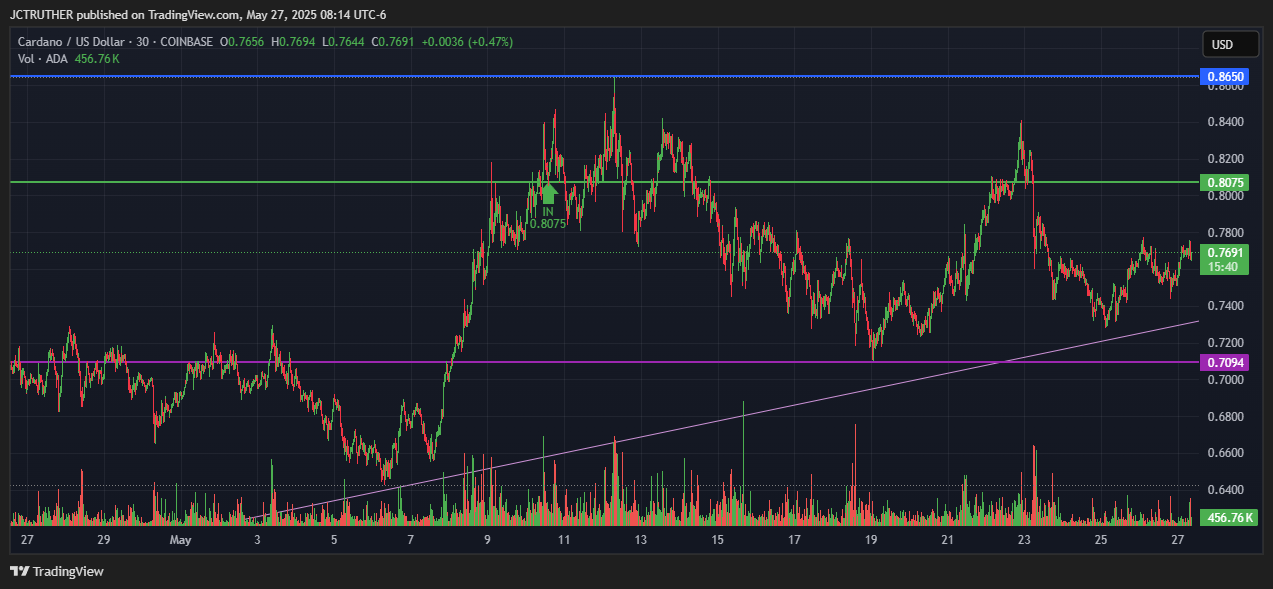1273x589 pixels.
Task: Click the 29 date label on the time axis
Action: (104, 540)
